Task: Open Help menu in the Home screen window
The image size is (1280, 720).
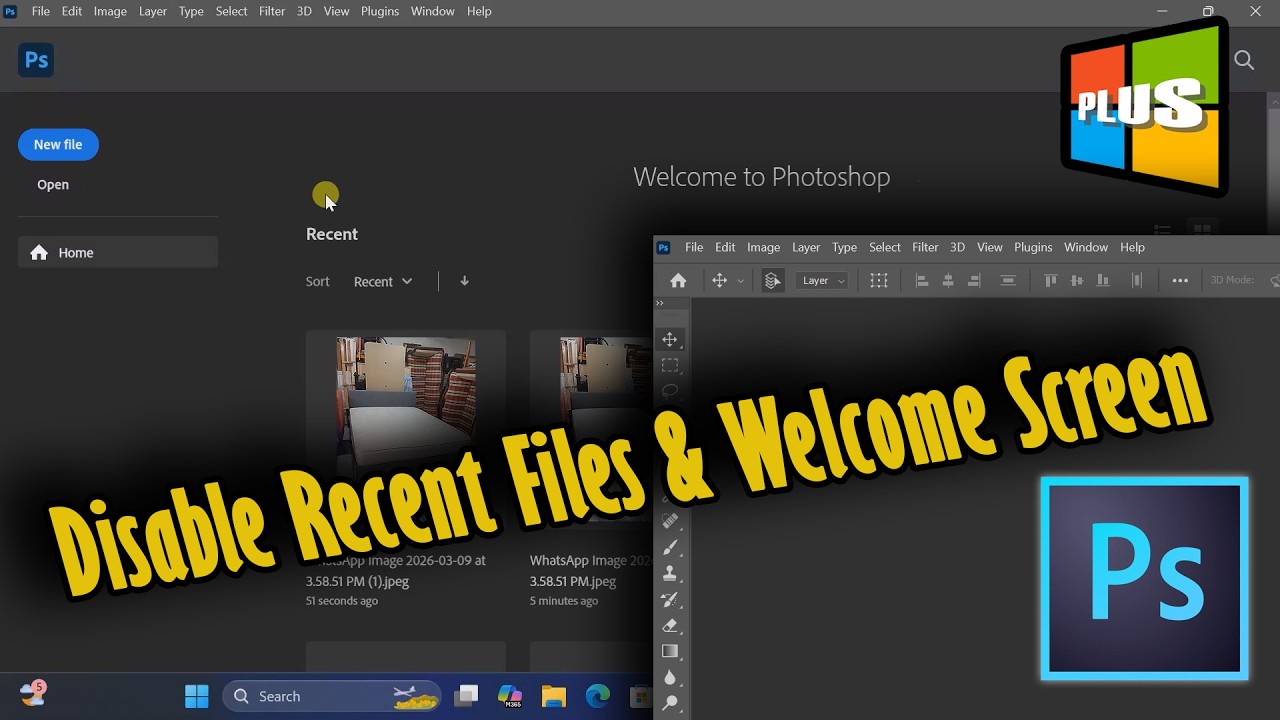Action: click(479, 11)
